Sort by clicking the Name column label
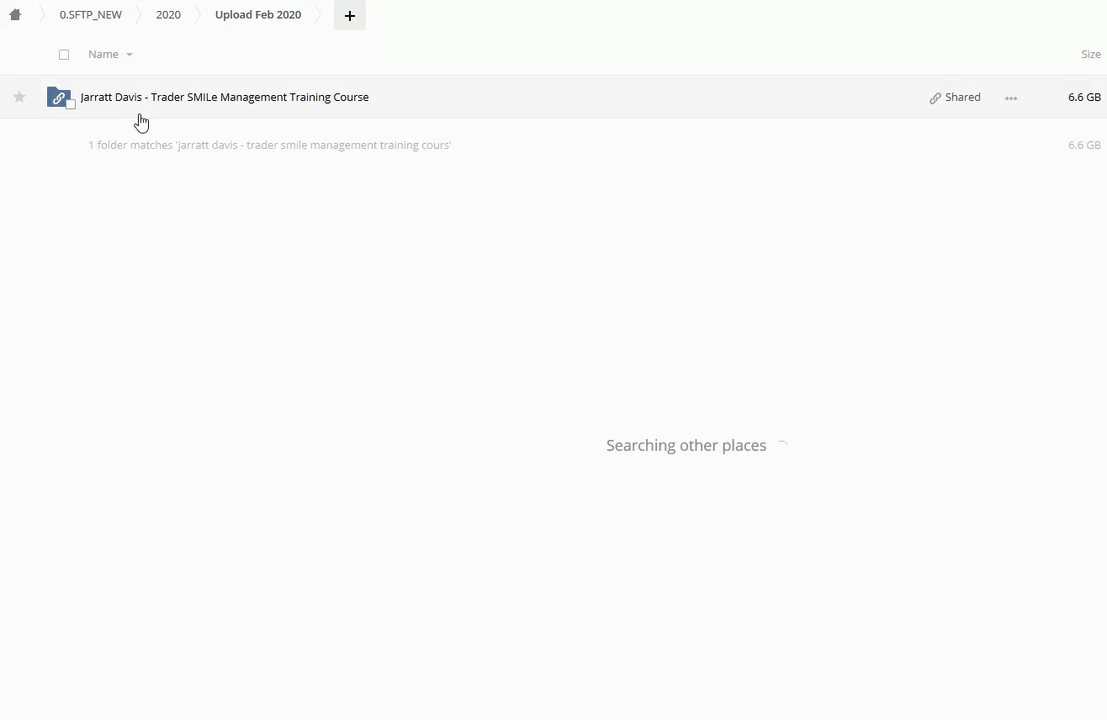 [x=103, y=54]
